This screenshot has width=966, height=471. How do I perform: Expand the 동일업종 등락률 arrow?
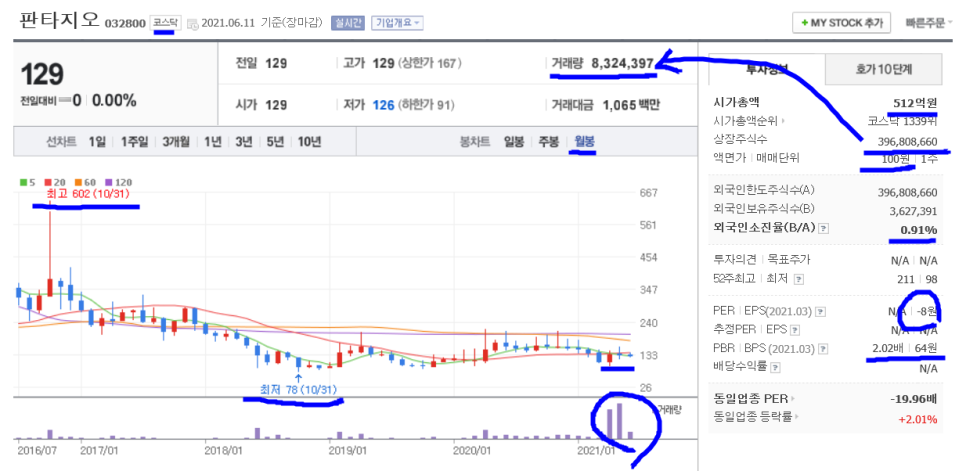[797, 417]
